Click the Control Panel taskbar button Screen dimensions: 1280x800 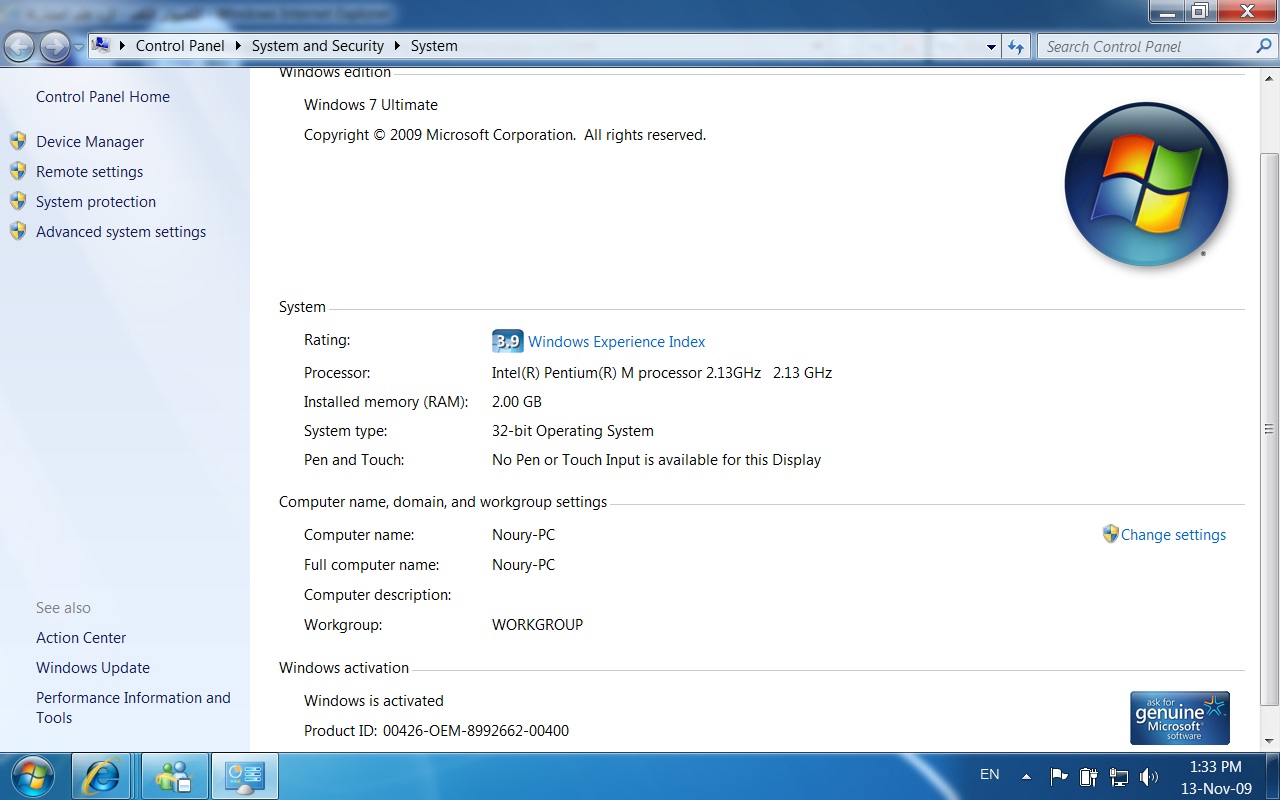(245, 776)
